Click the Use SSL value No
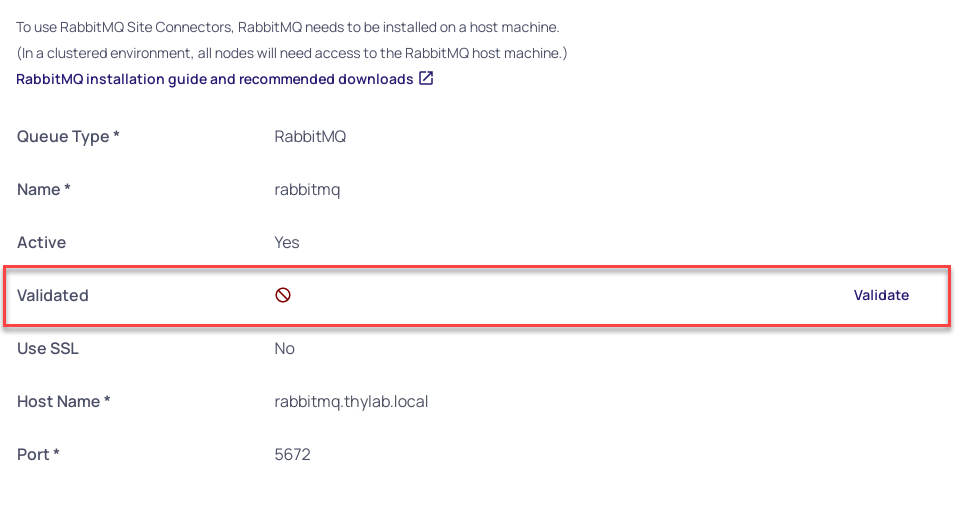973x510 pixels. [x=285, y=349]
